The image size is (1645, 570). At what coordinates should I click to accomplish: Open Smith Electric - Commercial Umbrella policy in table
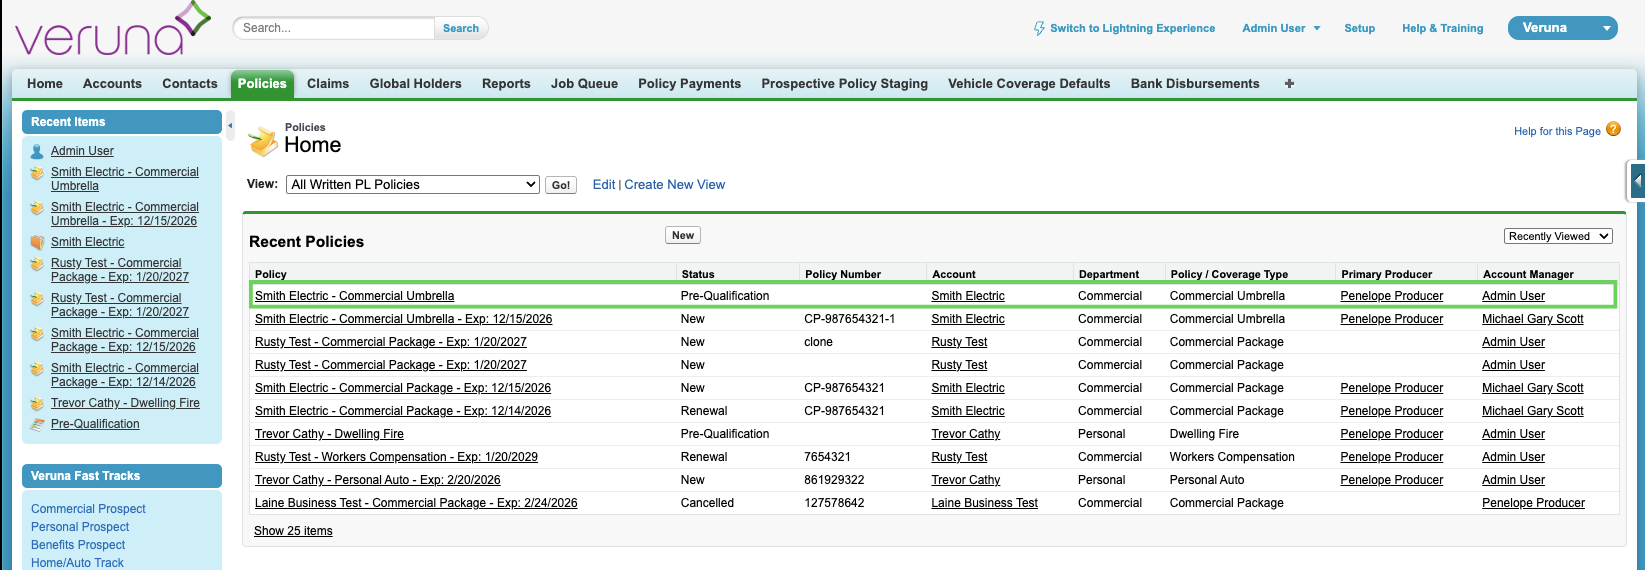354,296
